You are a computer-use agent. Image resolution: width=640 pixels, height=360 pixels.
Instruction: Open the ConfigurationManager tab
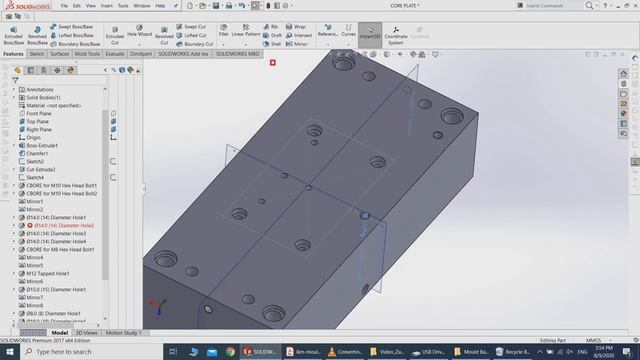pyautogui.click(x=44, y=70)
